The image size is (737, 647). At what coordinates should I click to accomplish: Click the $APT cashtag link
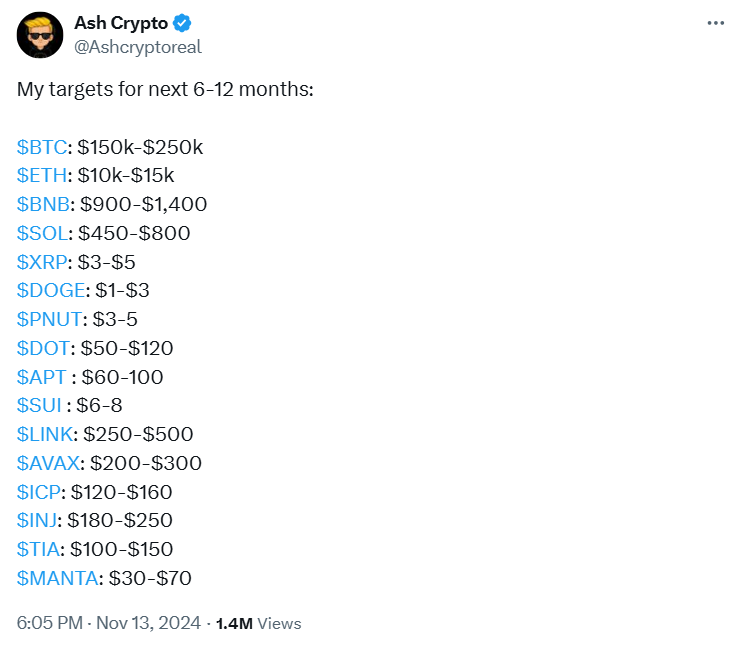point(41,377)
